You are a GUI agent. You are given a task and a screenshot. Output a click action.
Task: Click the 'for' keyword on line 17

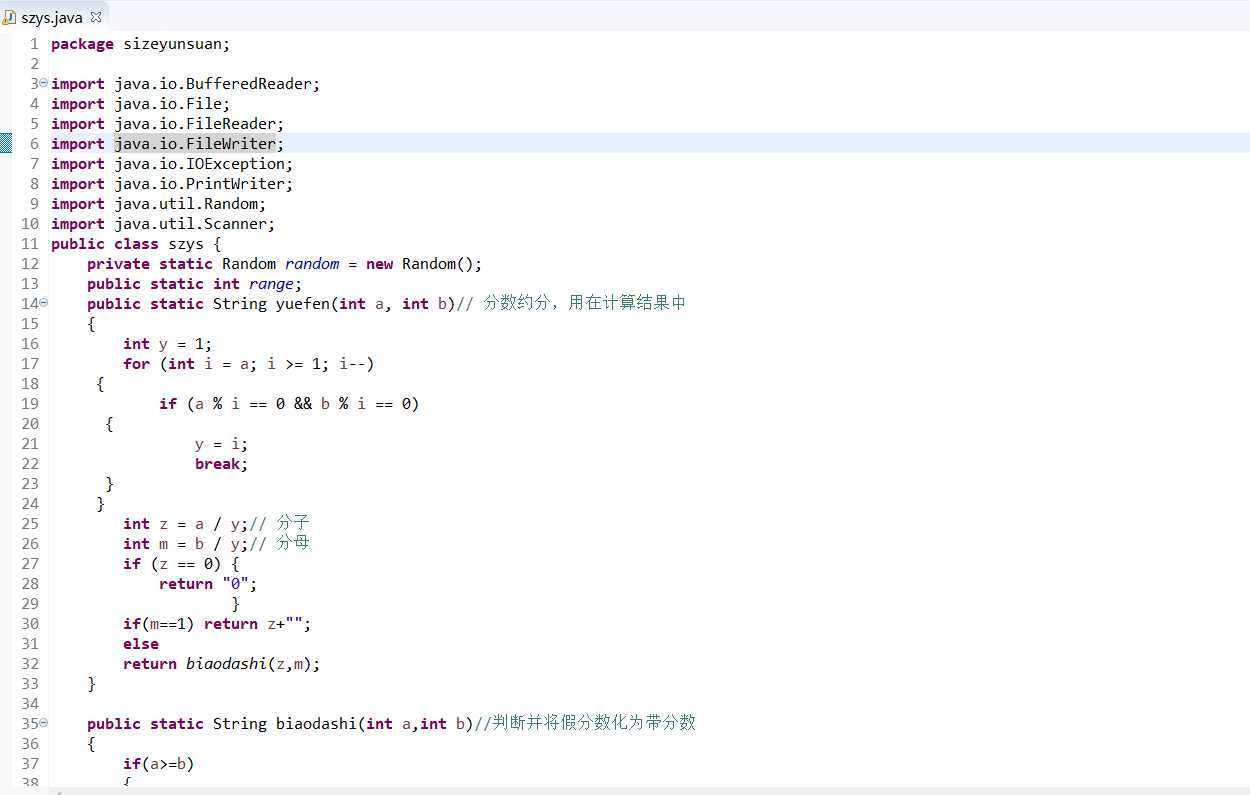click(137, 364)
